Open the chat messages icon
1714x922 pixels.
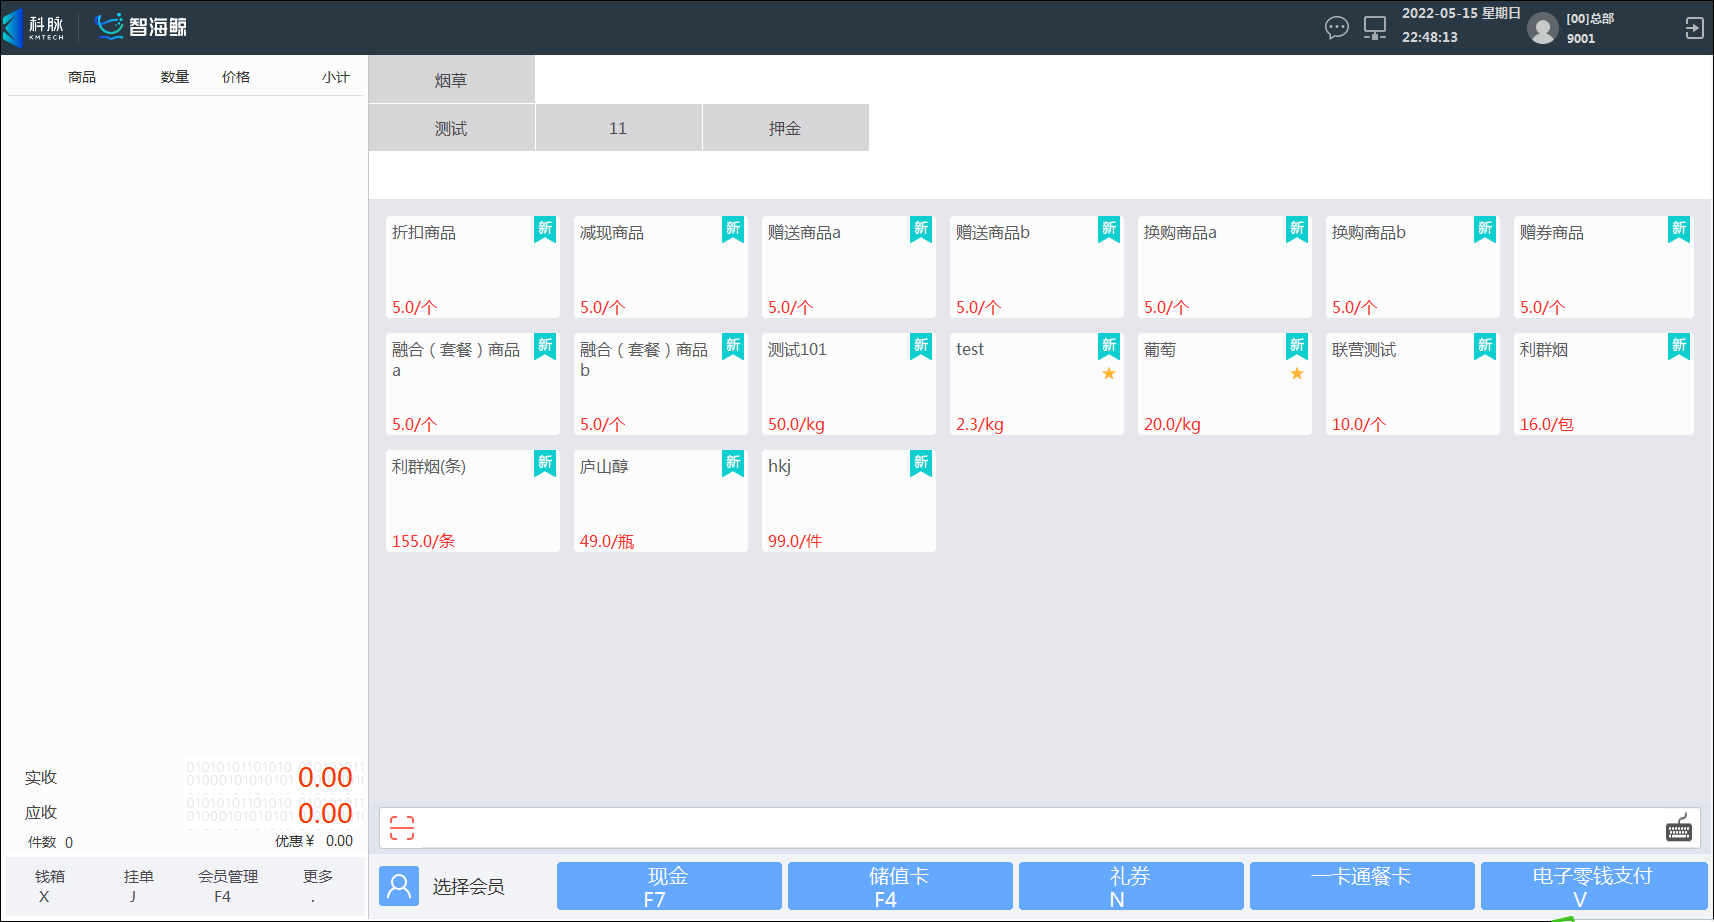(x=1336, y=28)
